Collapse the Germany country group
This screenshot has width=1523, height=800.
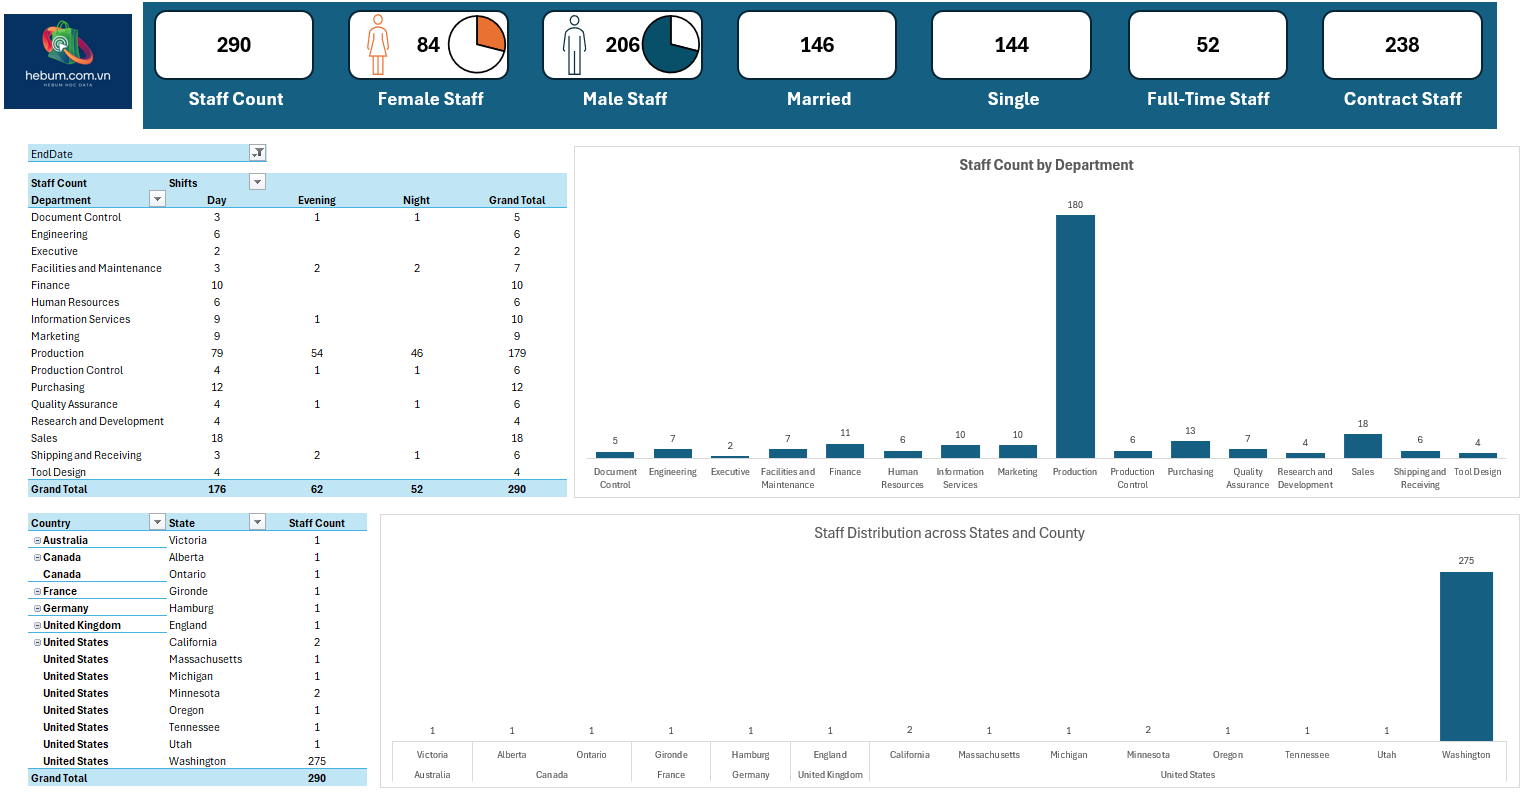click(37, 608)
